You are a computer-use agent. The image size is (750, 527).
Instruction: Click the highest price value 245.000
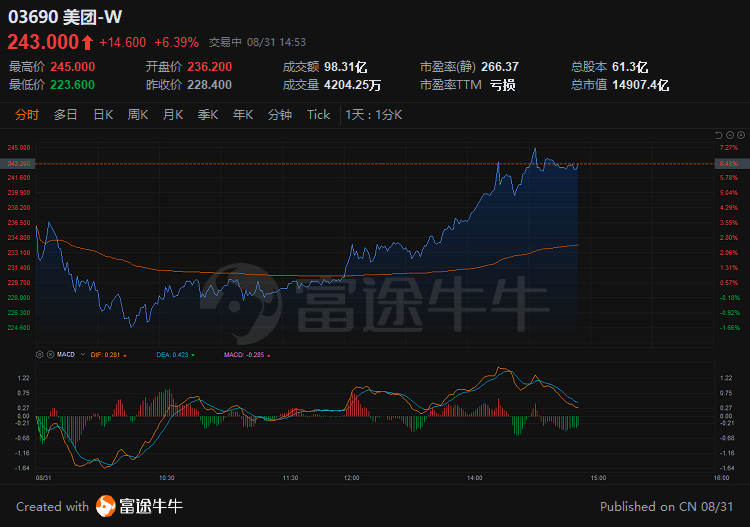point(73,67)
